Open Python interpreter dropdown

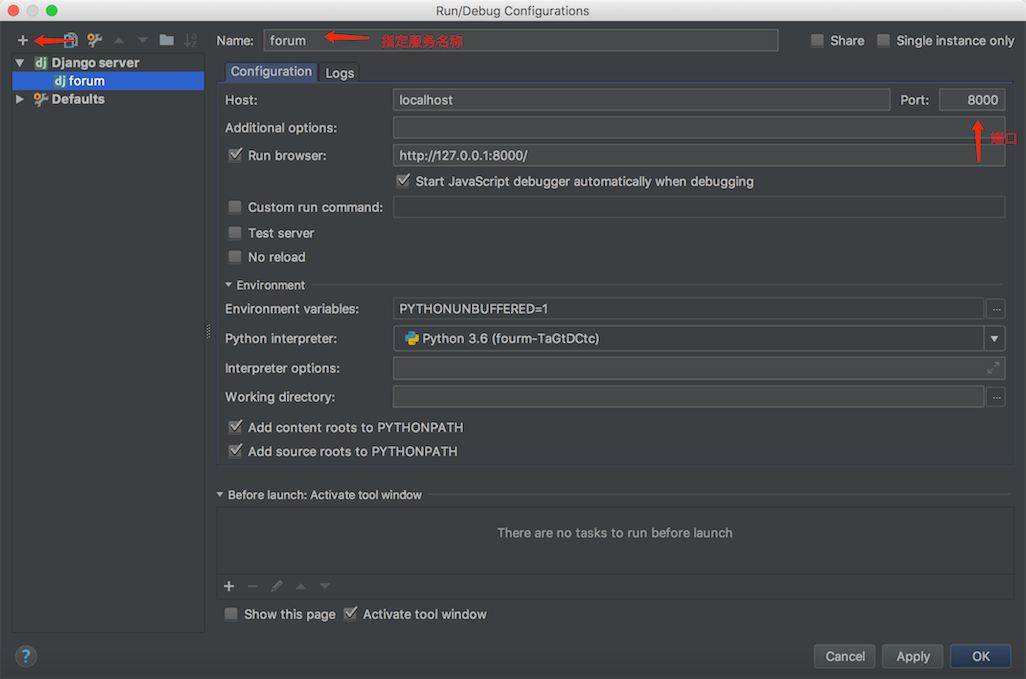coord(994,339)
